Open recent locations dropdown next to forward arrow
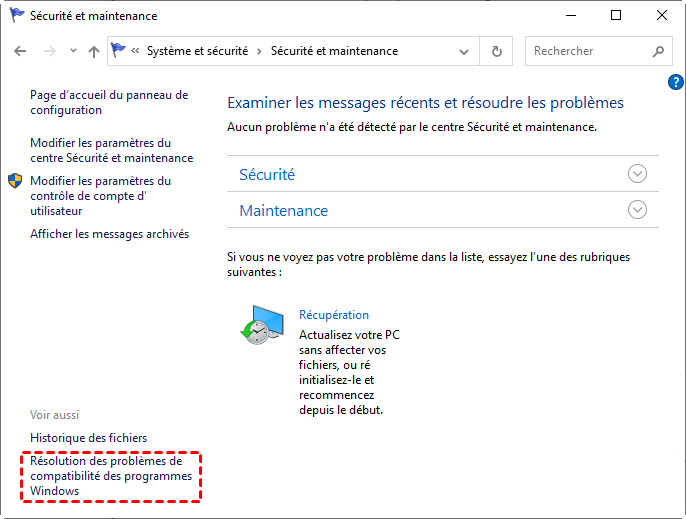The width and height of the screenshot is (686, 519). (74, 51)
